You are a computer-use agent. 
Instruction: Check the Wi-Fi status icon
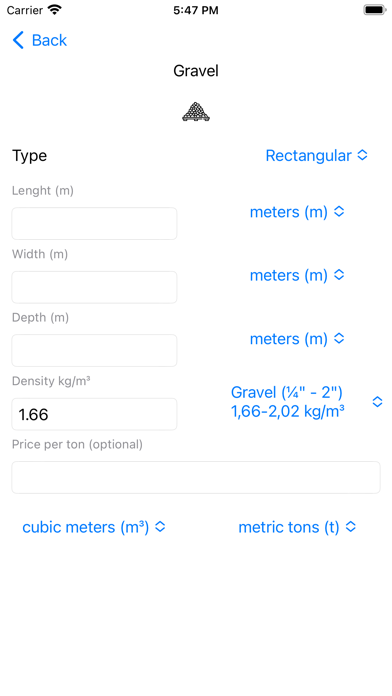tap(55, 10)
